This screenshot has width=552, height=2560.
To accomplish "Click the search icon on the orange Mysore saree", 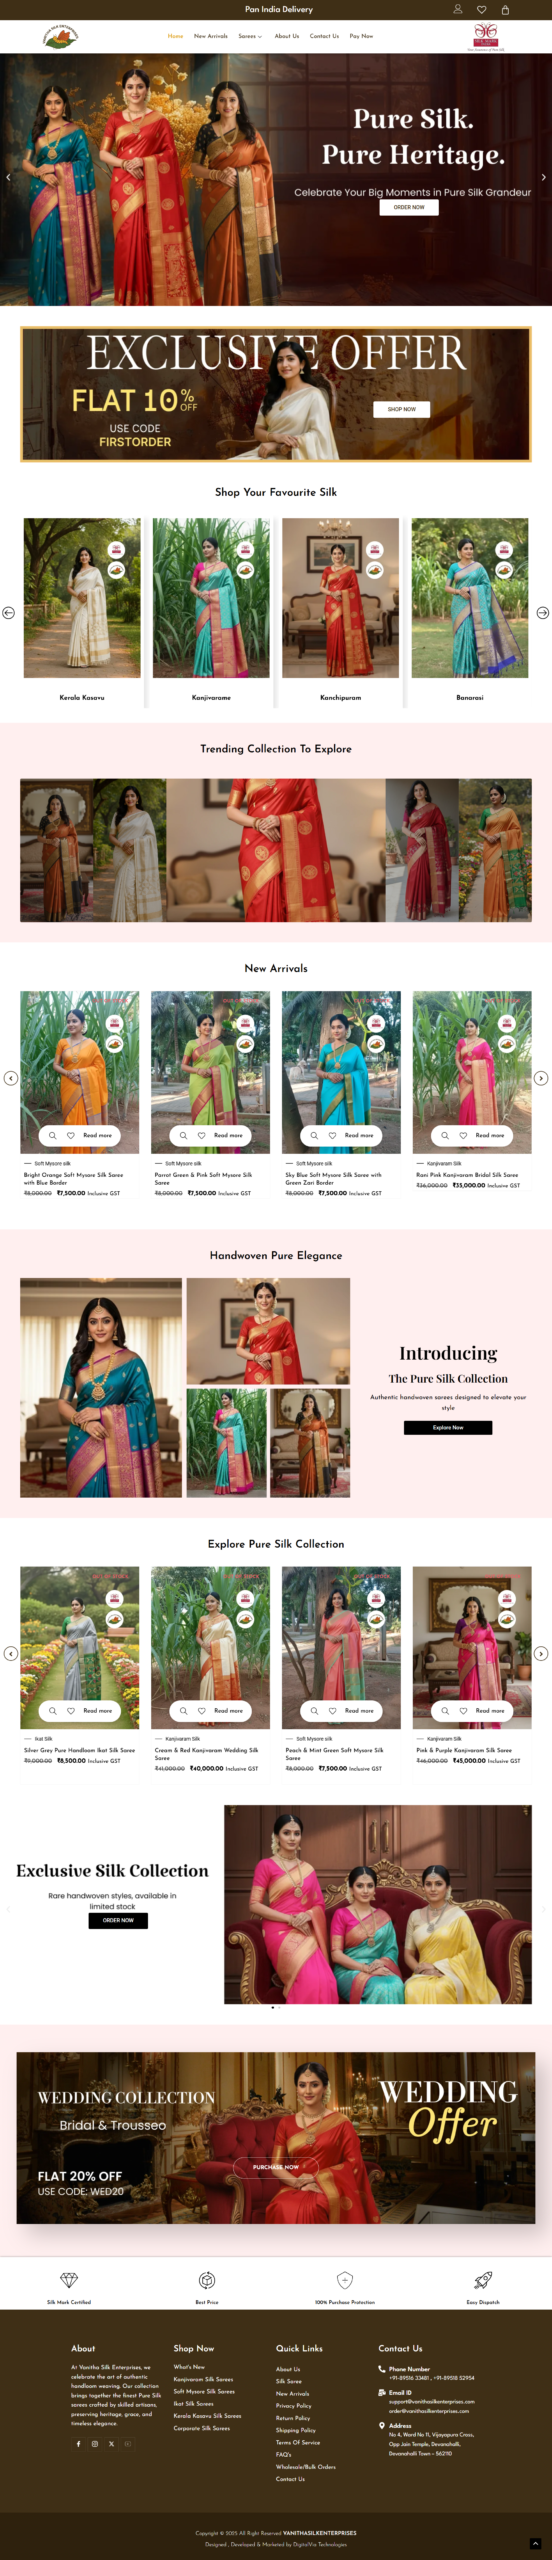I will pyautogui.click(x=52, y=1135).
